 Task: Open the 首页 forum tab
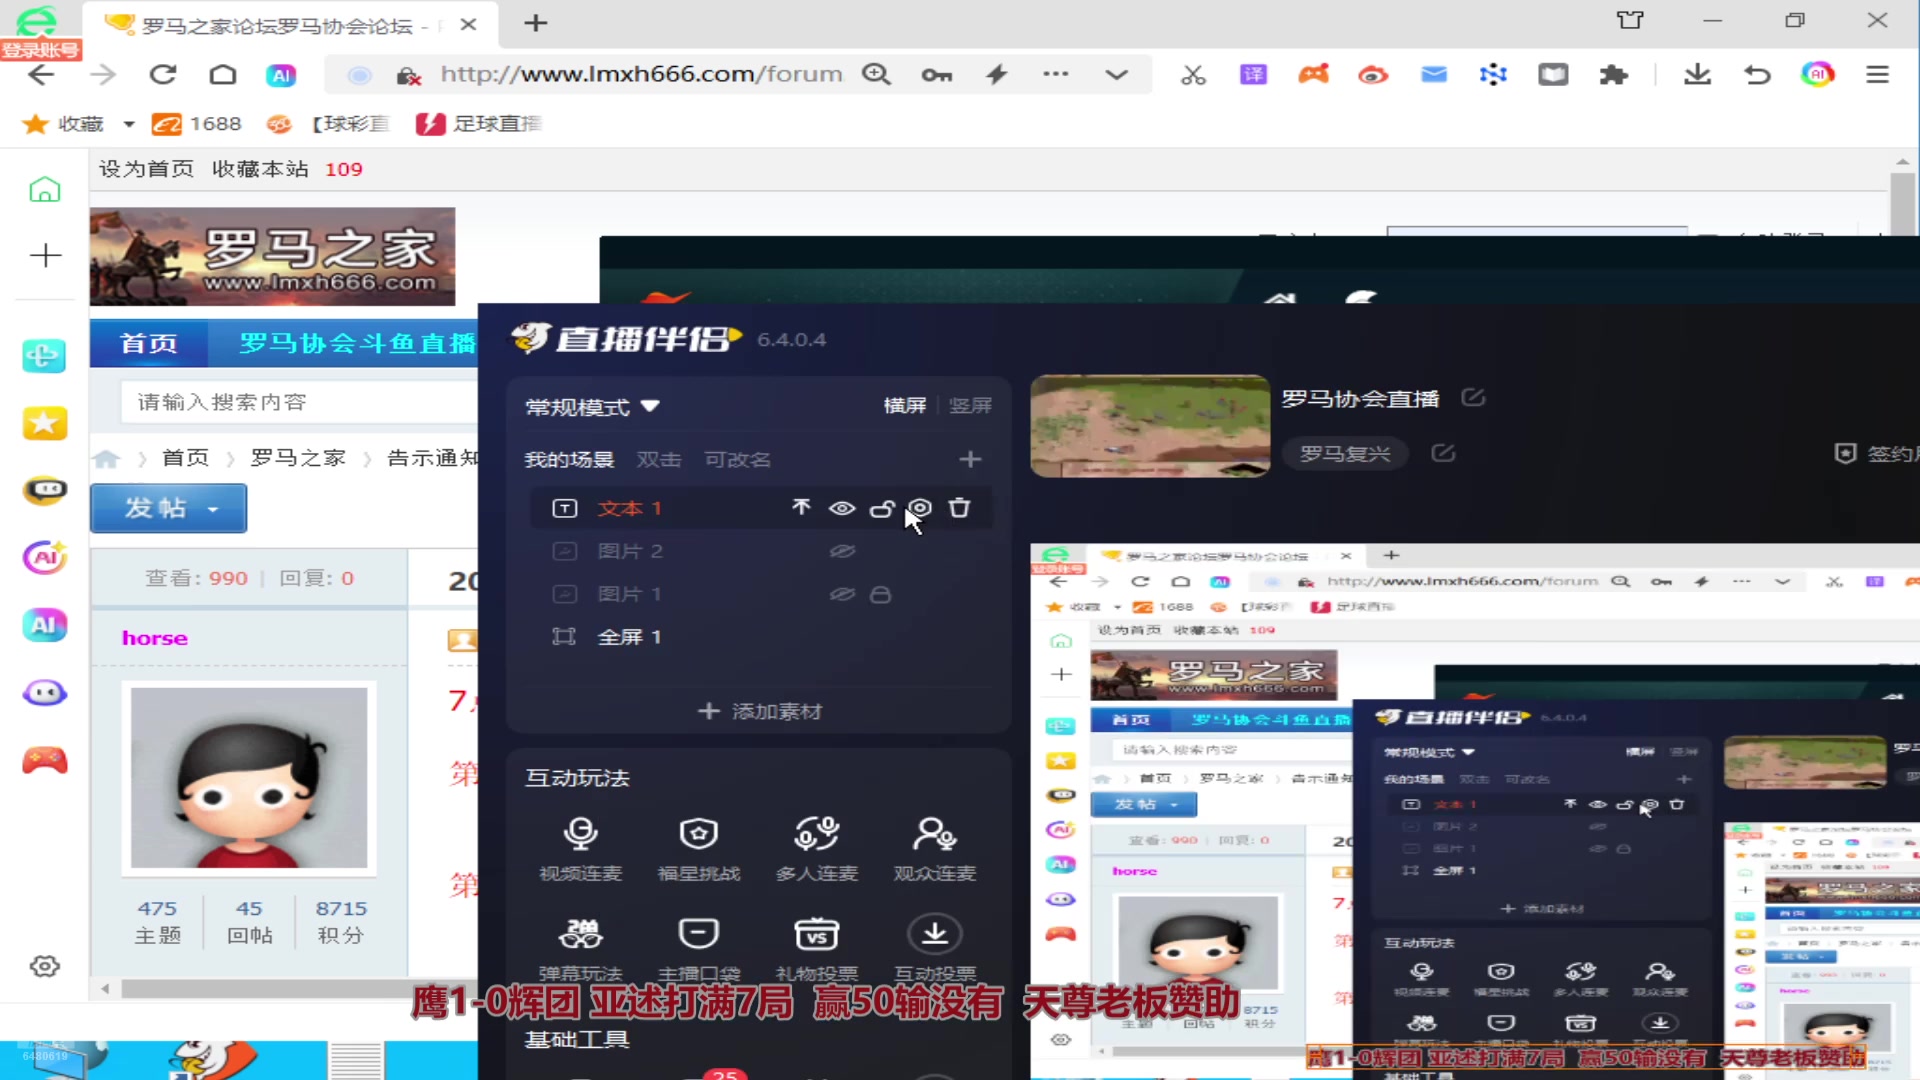click(149, 343)
